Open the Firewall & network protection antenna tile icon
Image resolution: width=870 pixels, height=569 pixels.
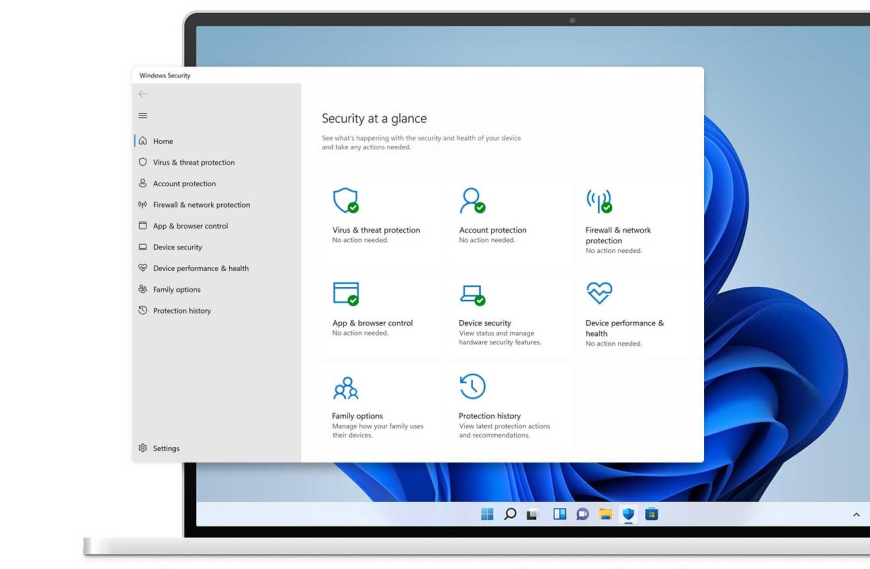(x=599, y=201)
